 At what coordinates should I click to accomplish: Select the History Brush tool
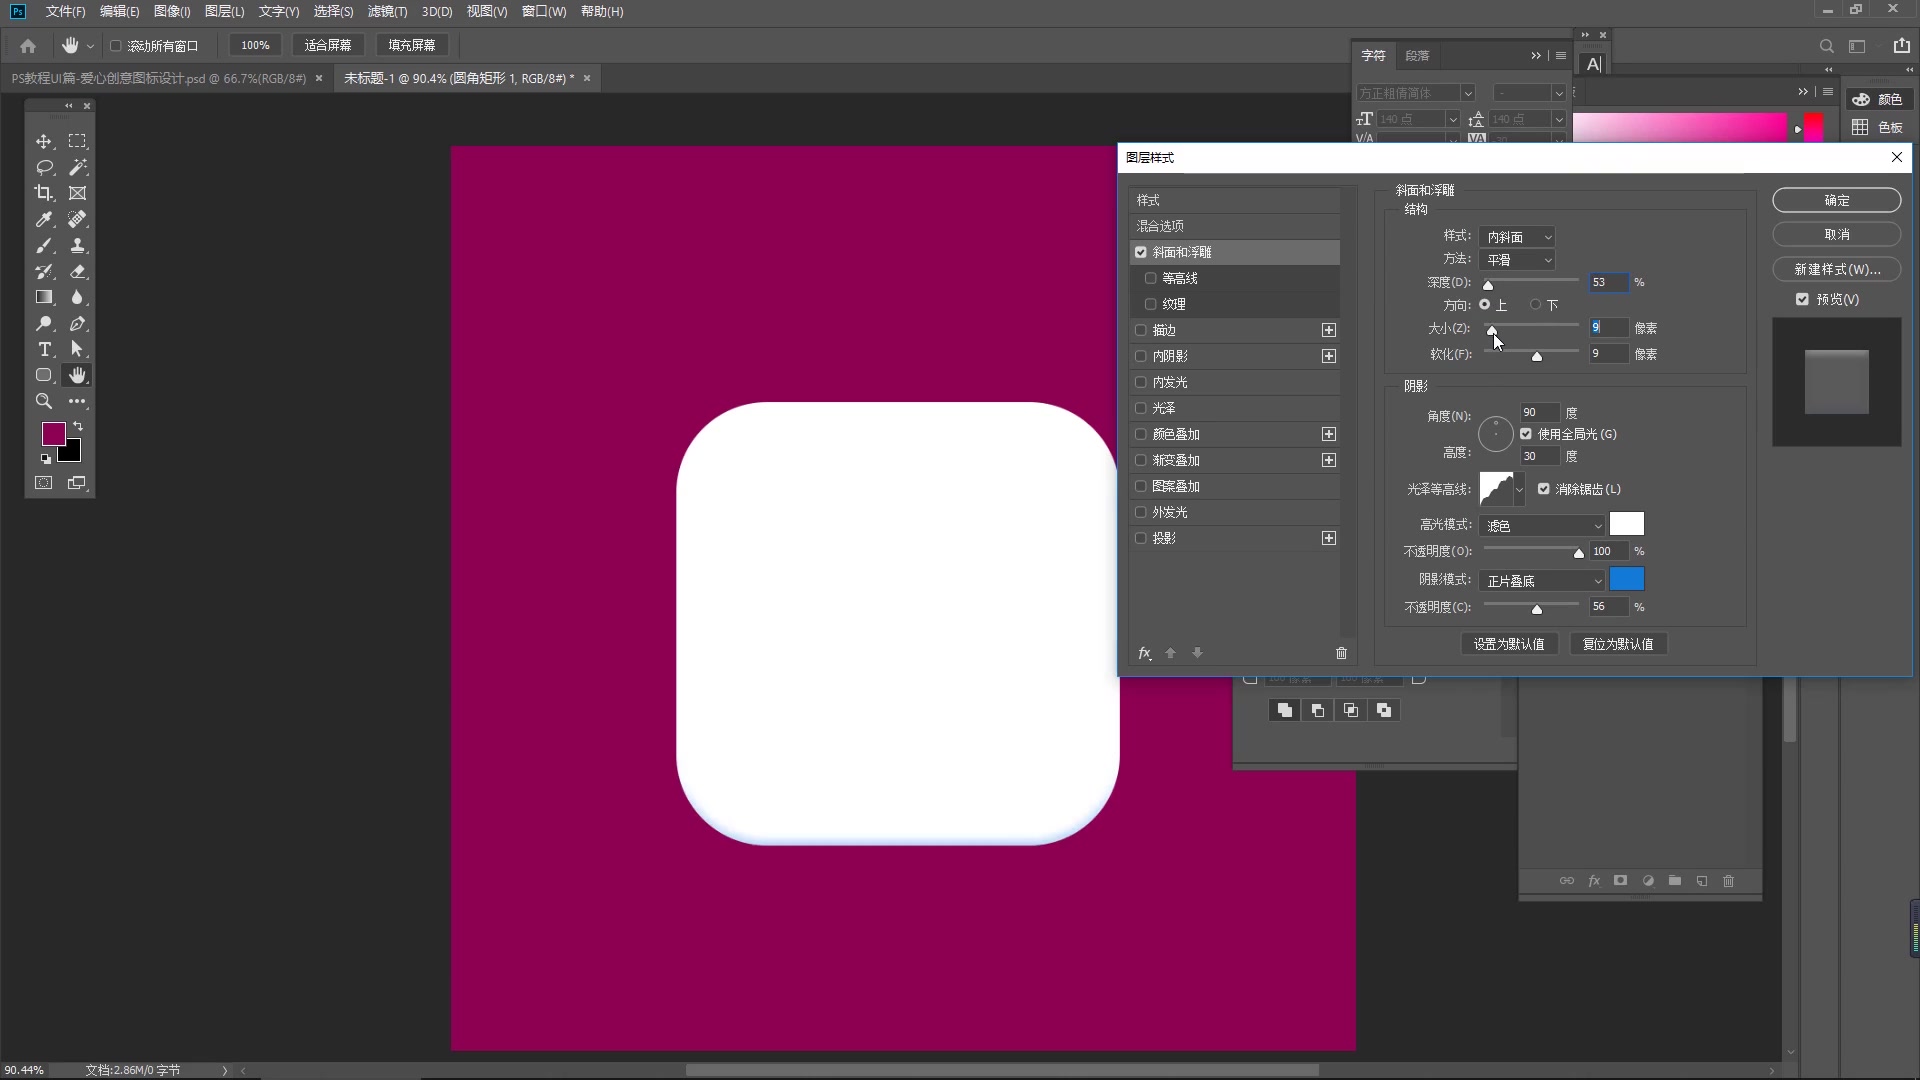44,271
